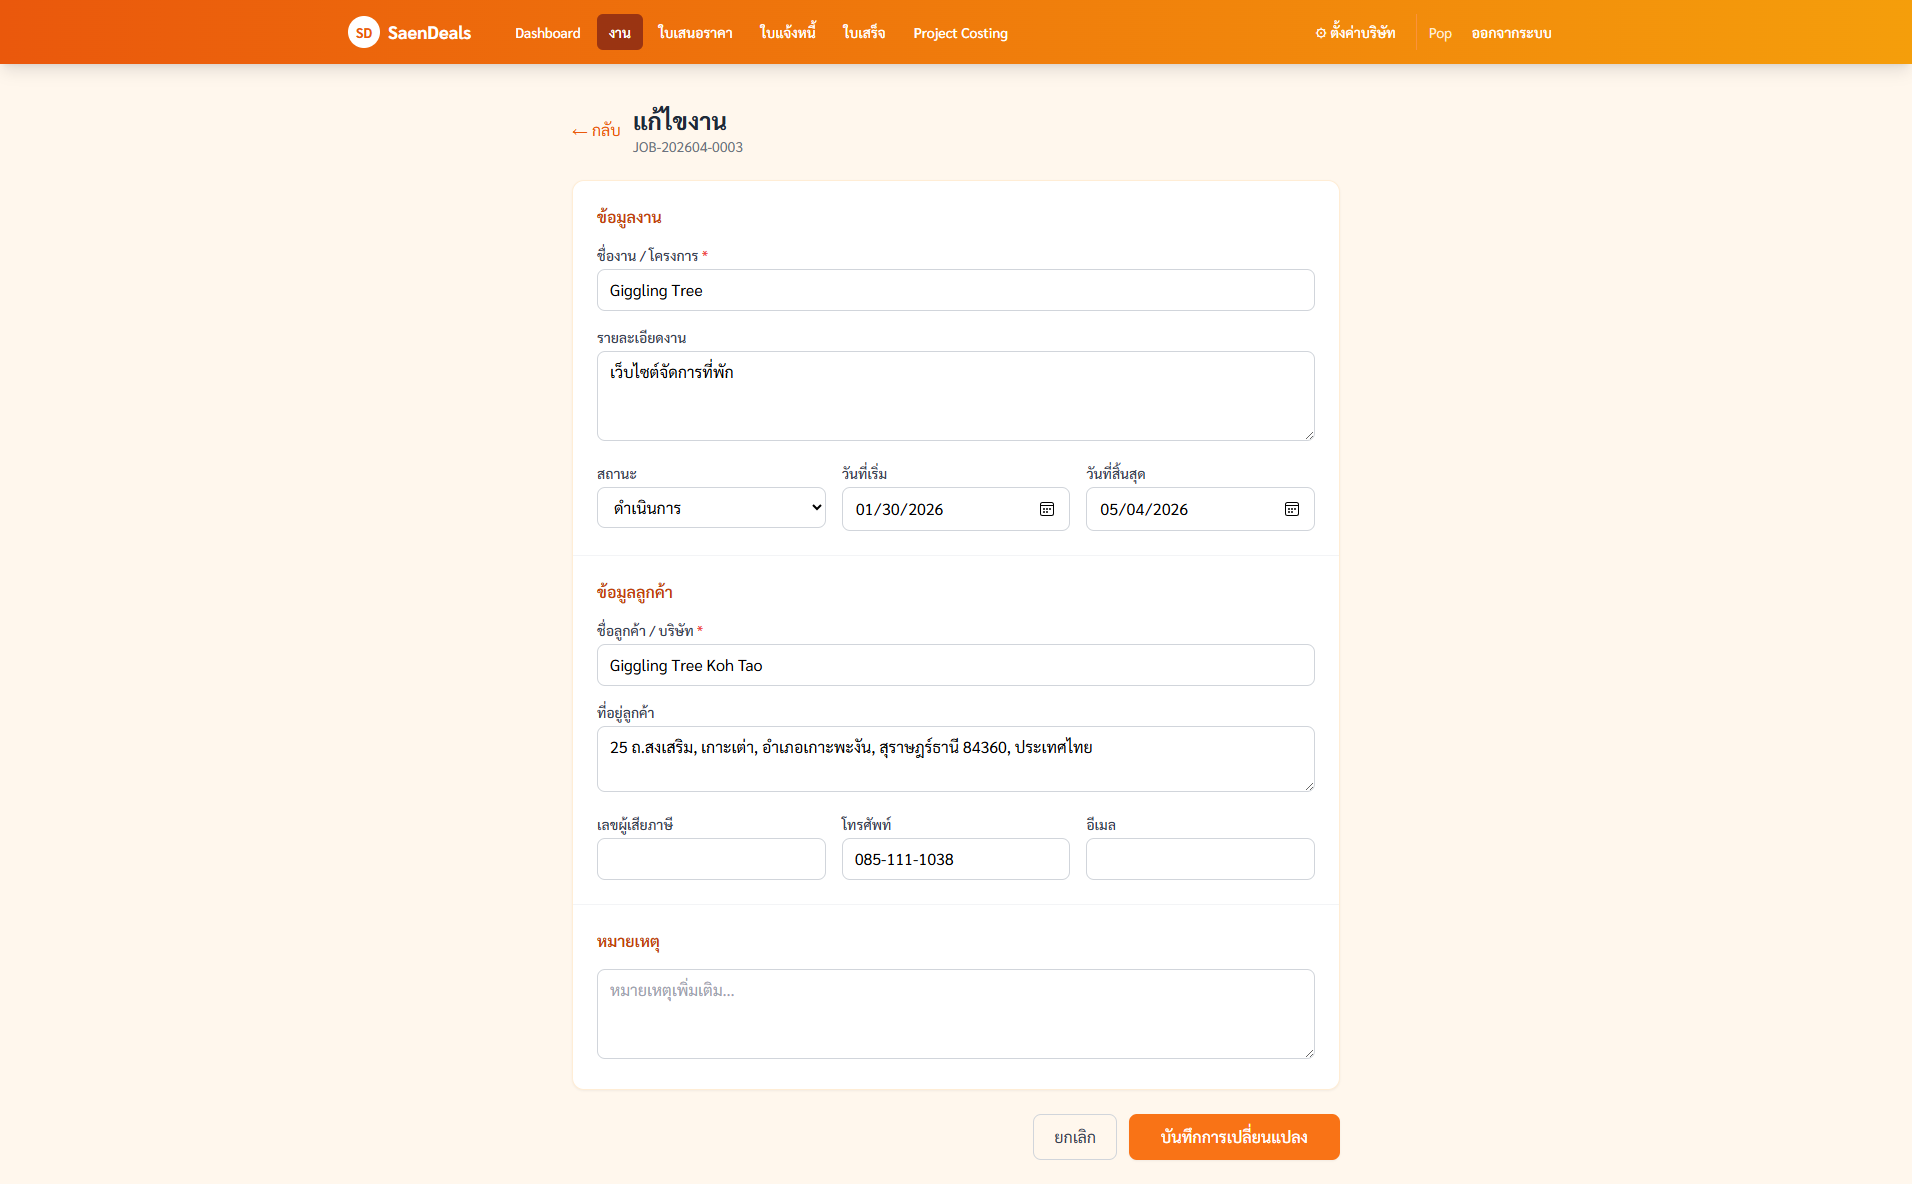Open the ใบเสนอราคา quotations menu

tap(695, 33)
